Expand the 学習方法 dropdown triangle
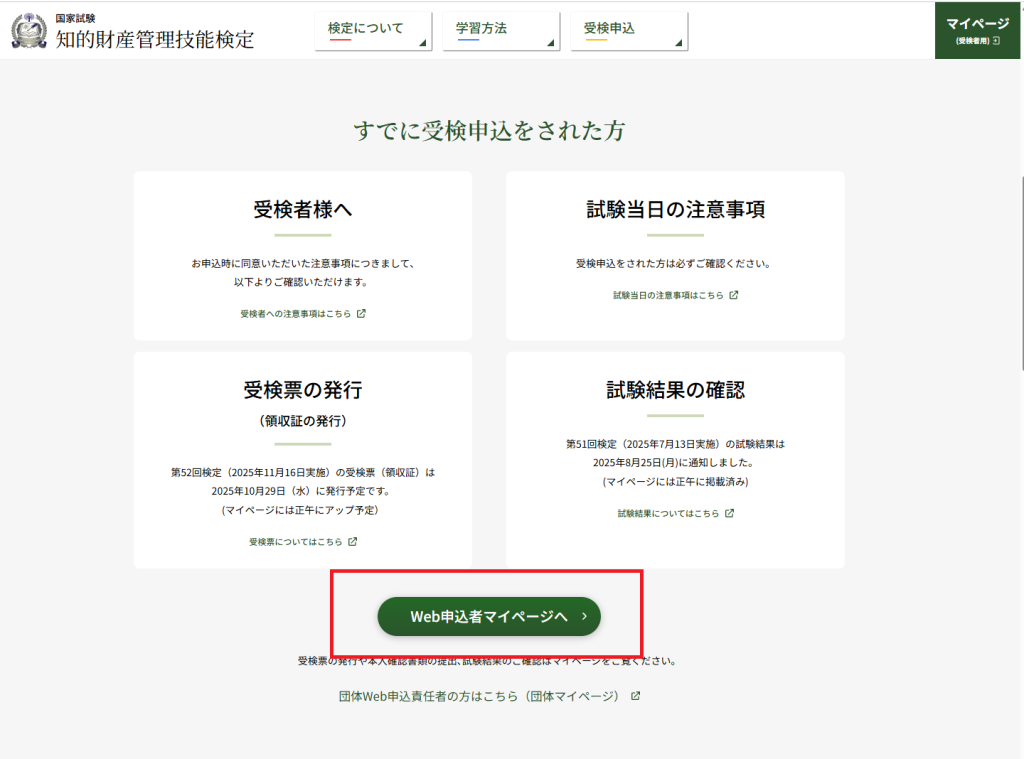 pyautogui.click(x=551, y=43)
